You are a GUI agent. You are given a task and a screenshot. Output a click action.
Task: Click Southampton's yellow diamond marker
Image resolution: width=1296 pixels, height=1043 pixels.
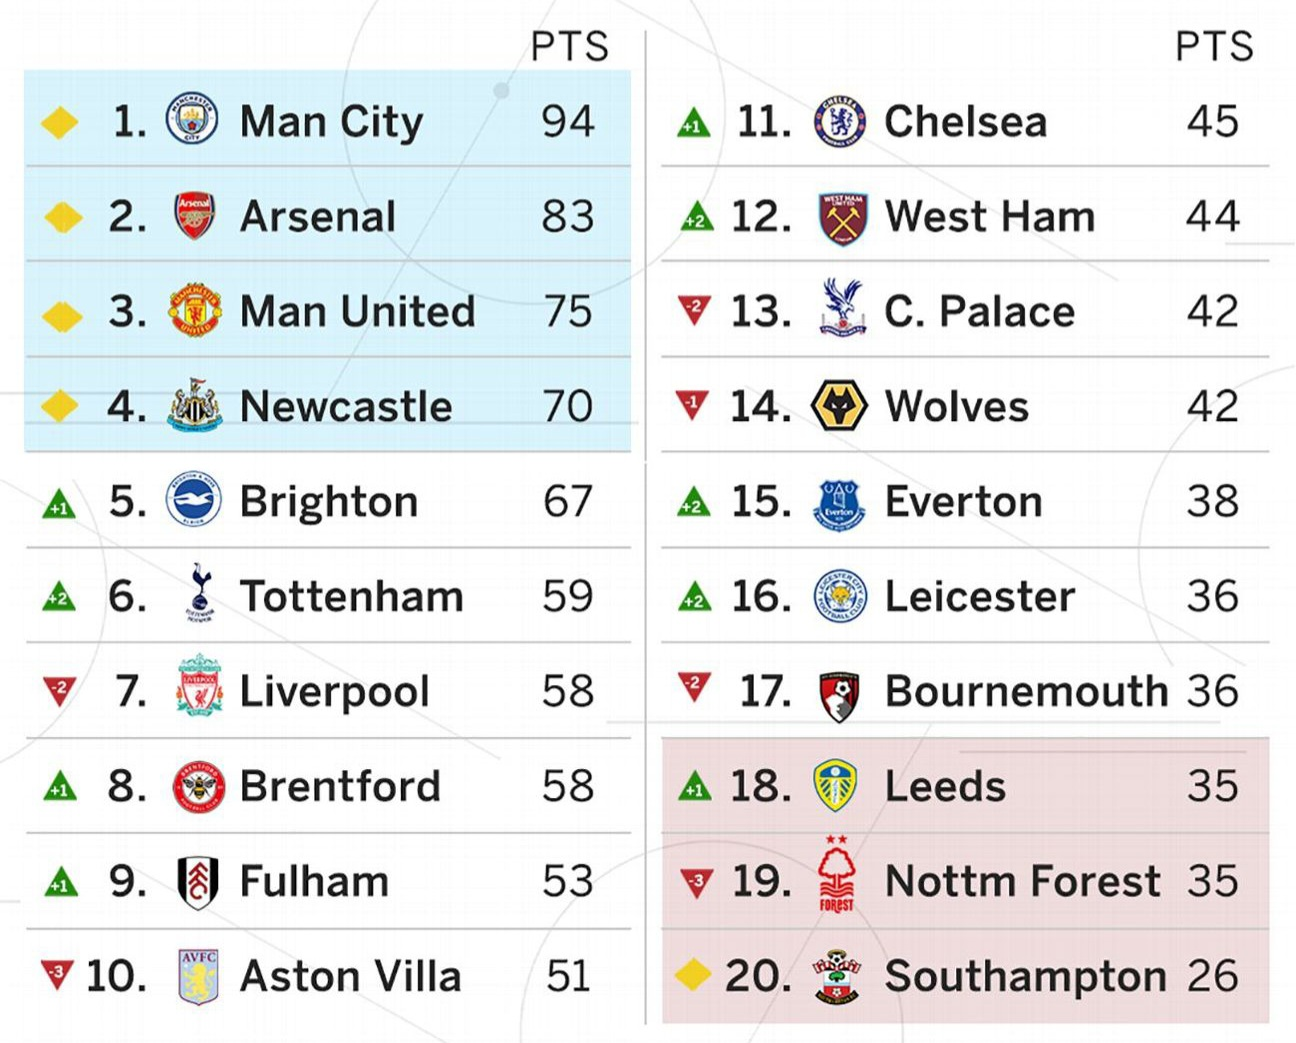pyautogui.click(x=693, y=975)
